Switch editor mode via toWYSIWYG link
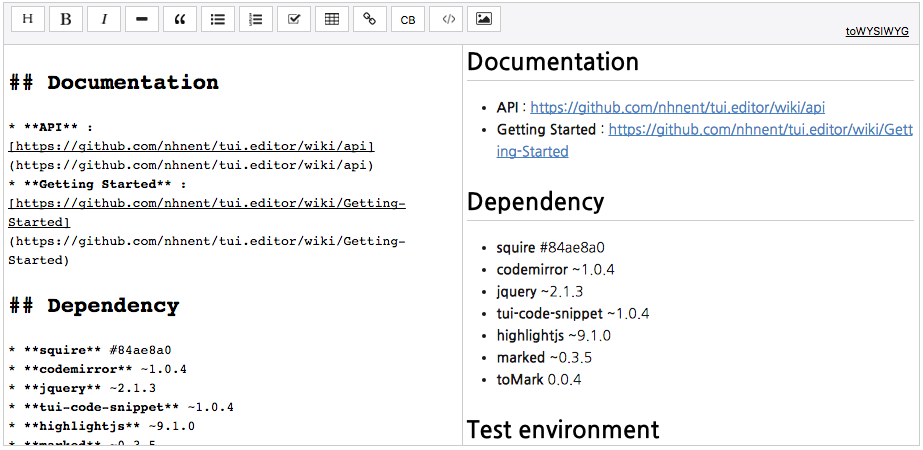The image size is (923, 450). click(877, 32)
